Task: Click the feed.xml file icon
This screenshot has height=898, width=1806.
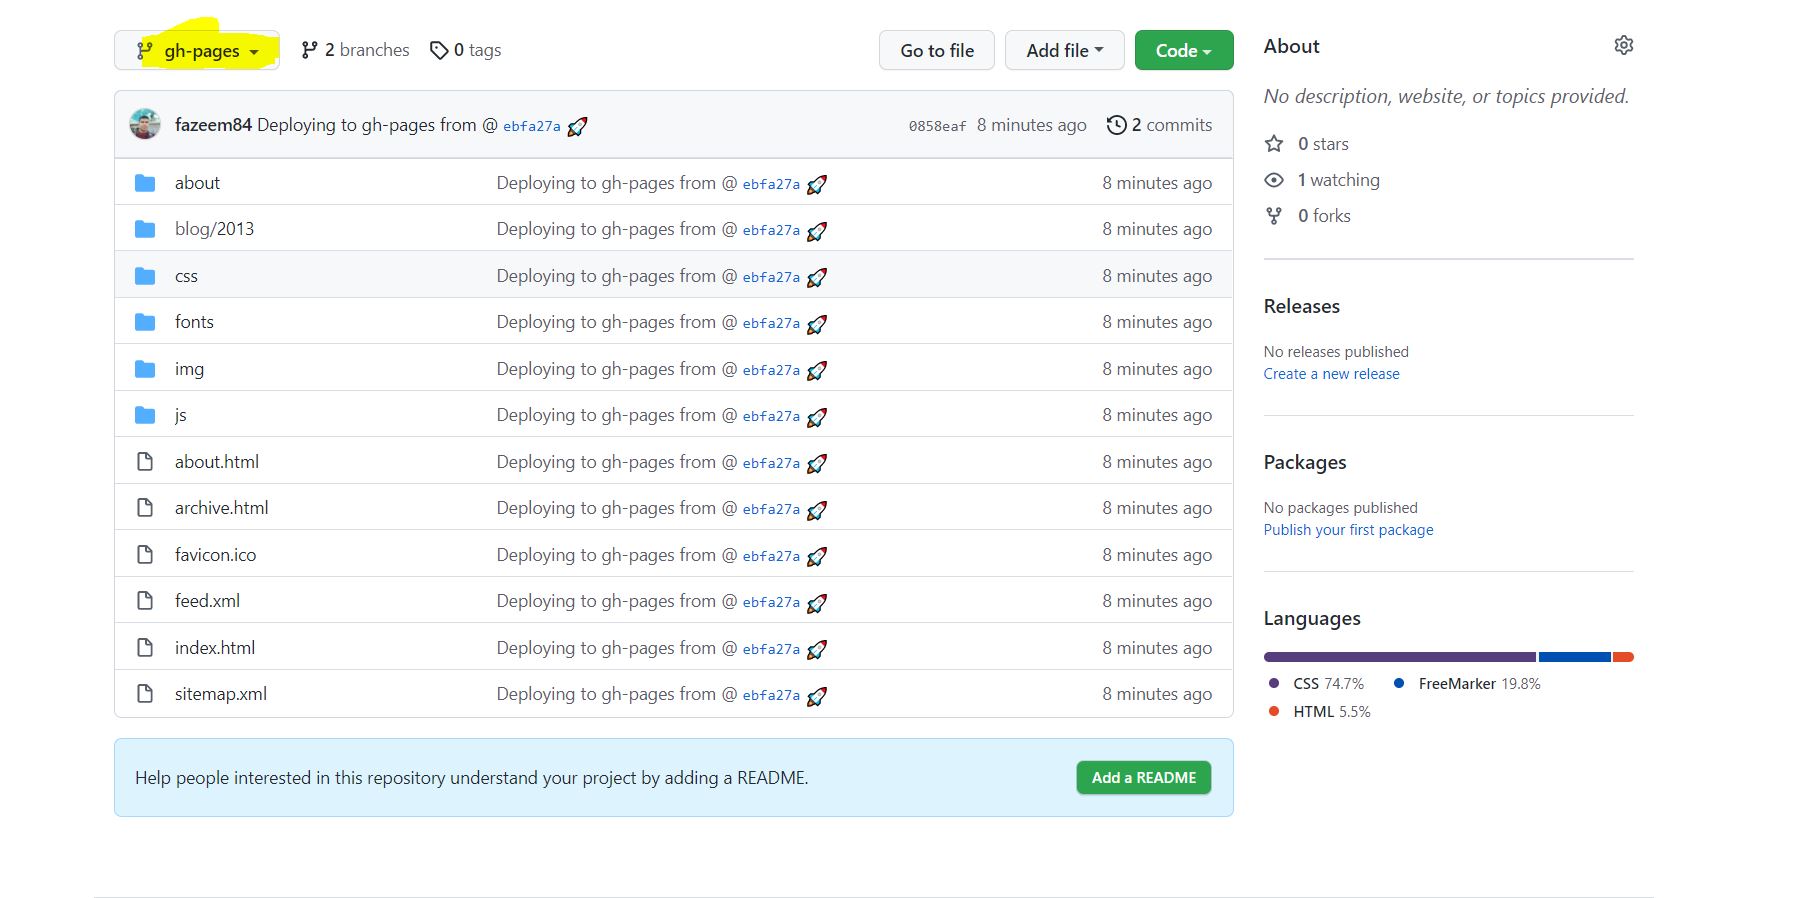Action: 145,601
